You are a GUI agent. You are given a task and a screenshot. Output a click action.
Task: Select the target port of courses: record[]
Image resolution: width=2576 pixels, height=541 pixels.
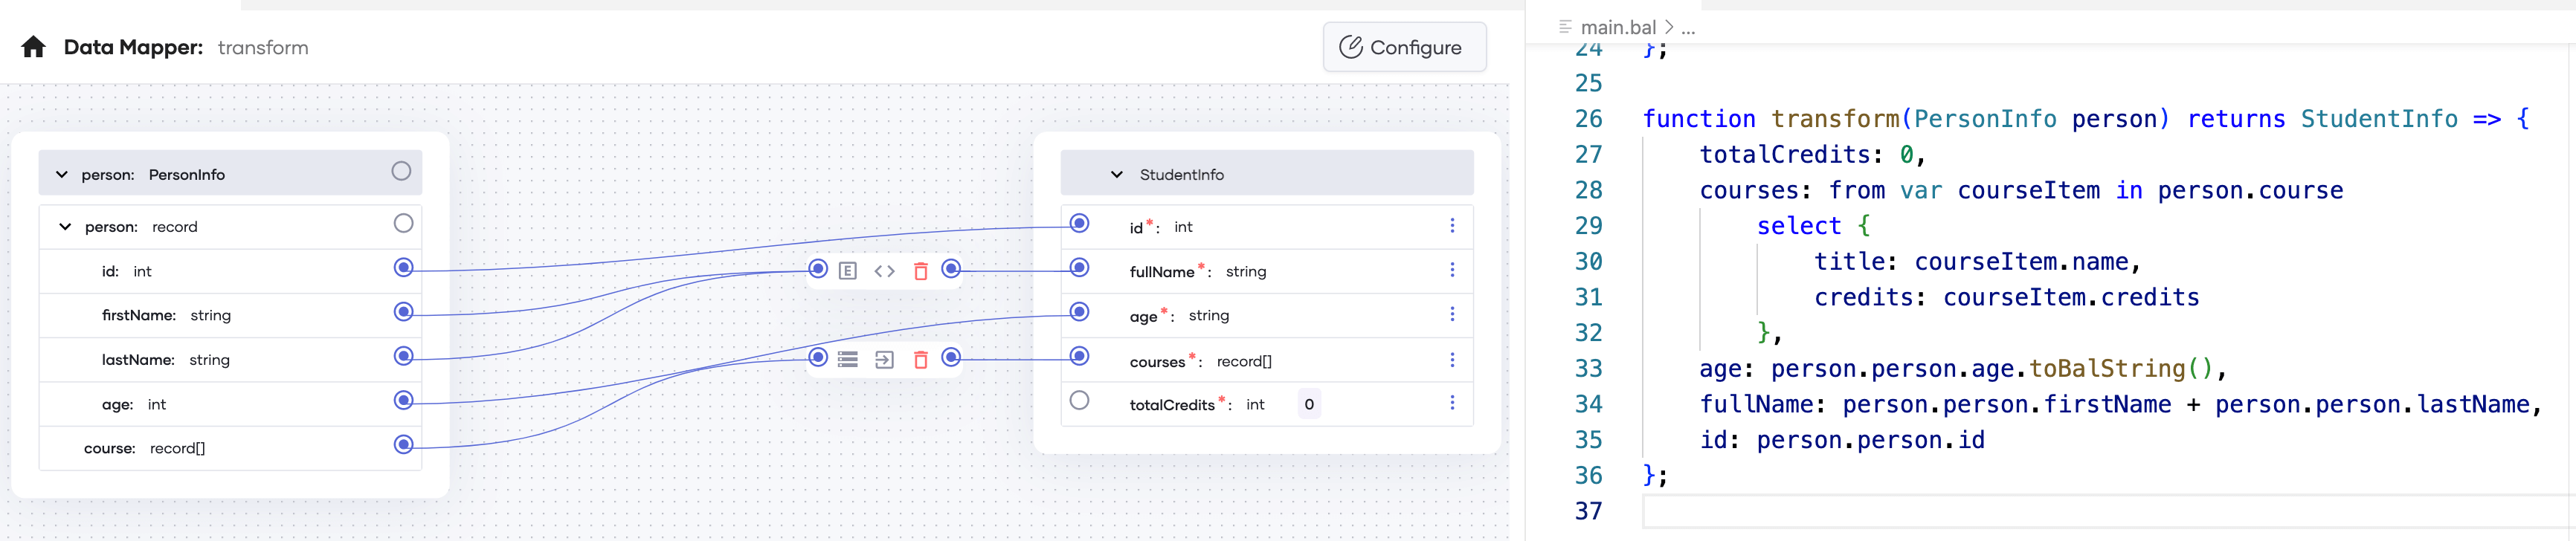pyautogui.click(x=1079, y=356)
